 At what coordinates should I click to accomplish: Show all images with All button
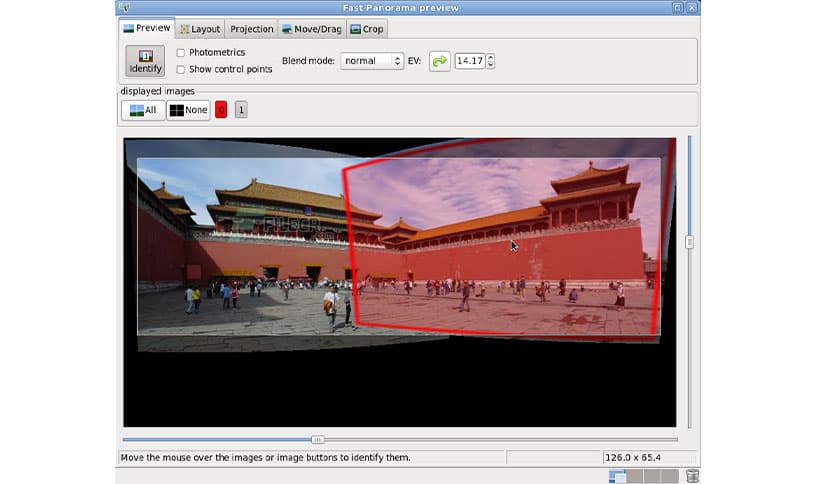143,110
